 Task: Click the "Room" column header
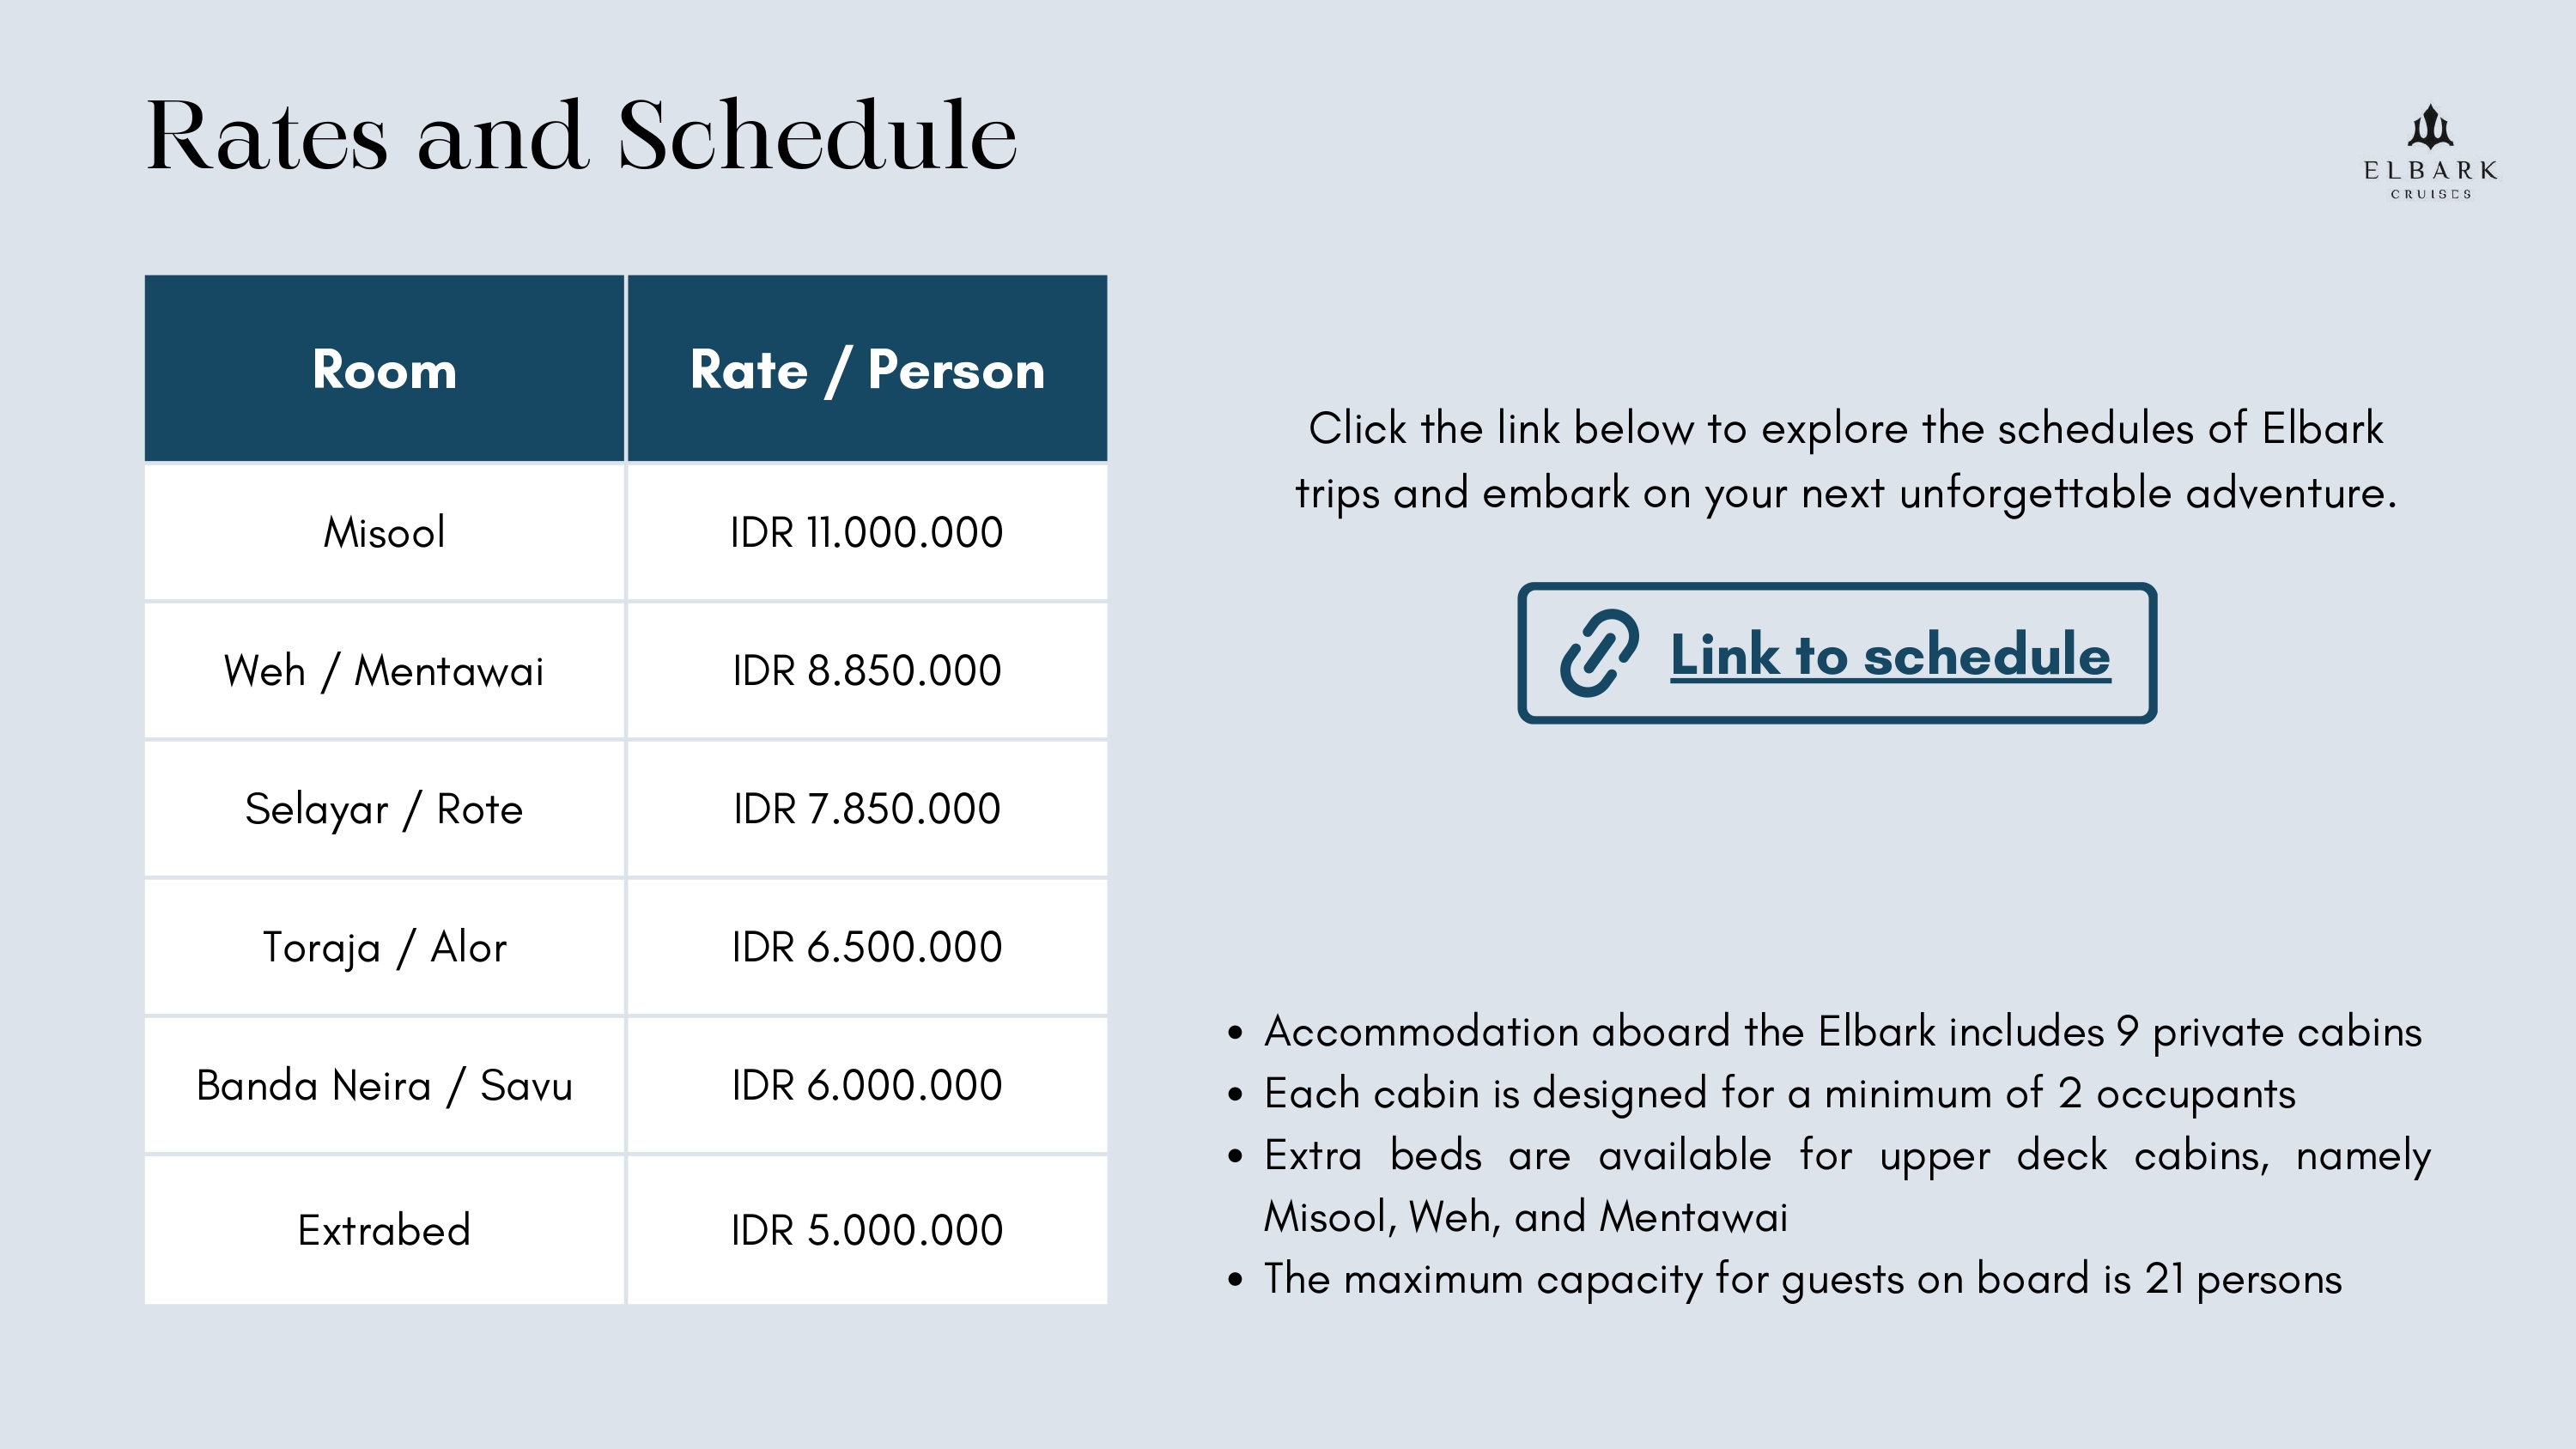(384, 370)
